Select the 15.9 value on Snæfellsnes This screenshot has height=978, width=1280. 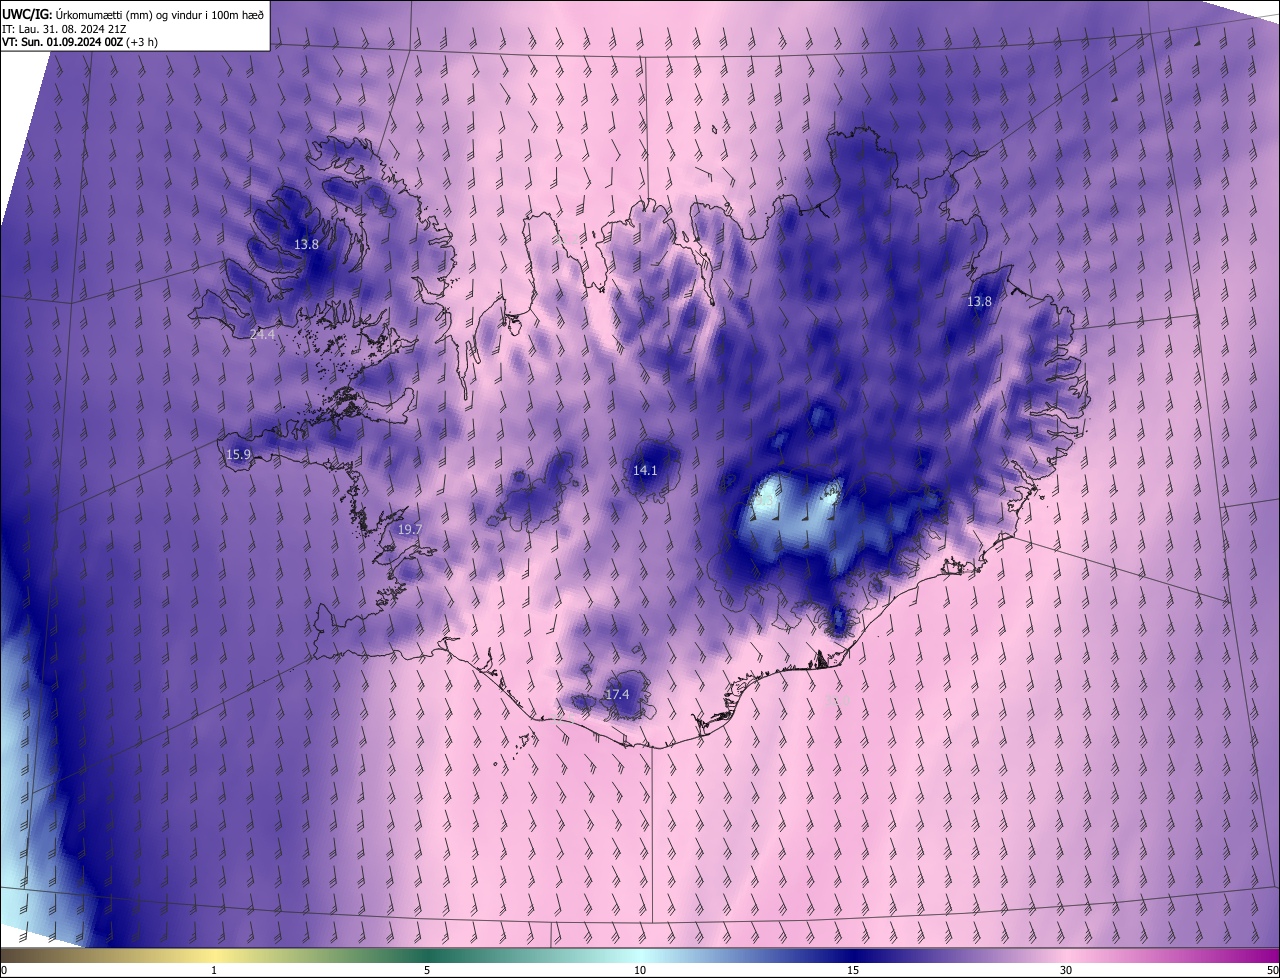coord(238,455)
